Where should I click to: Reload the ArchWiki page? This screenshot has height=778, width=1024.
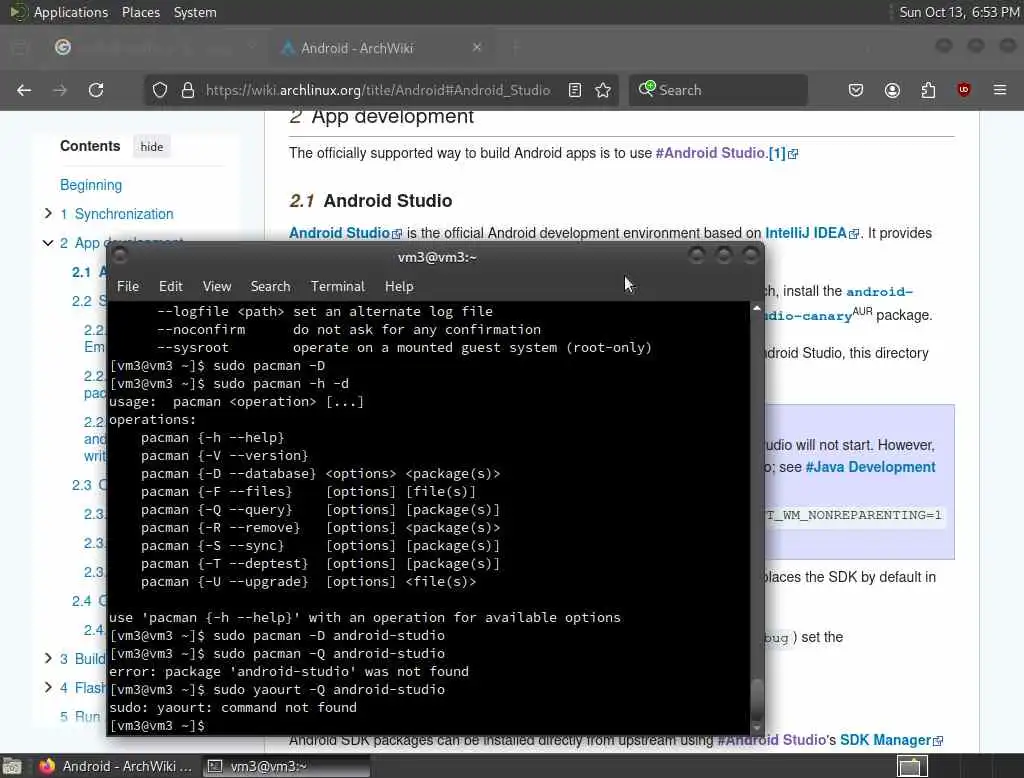tap(96, 90)
